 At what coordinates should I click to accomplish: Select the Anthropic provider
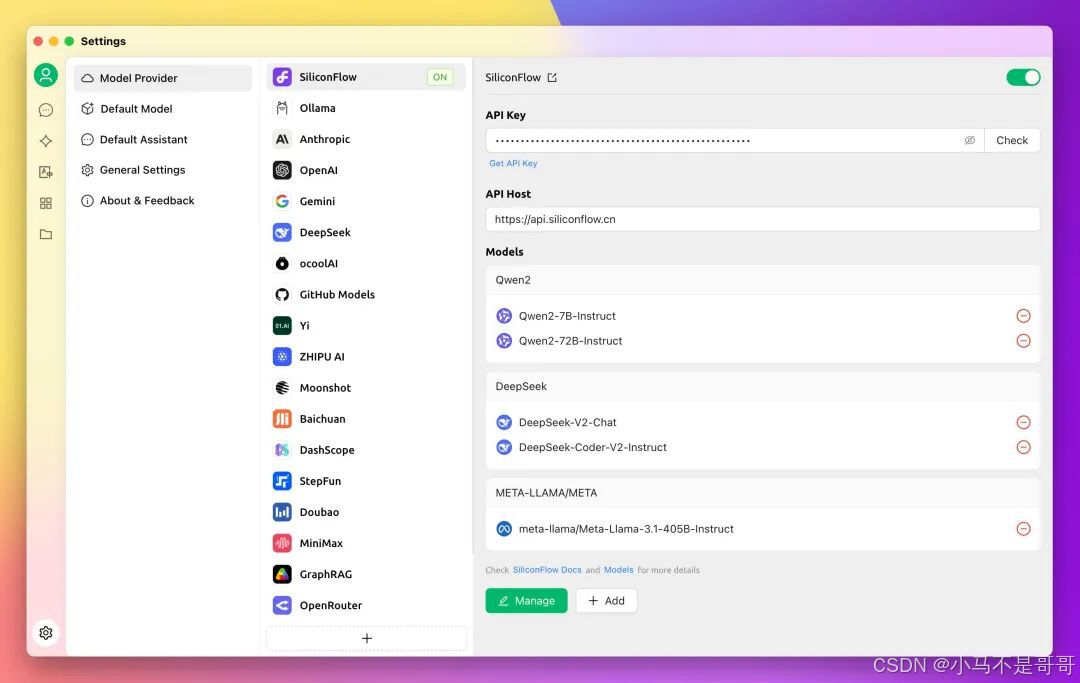click(366, 139)
